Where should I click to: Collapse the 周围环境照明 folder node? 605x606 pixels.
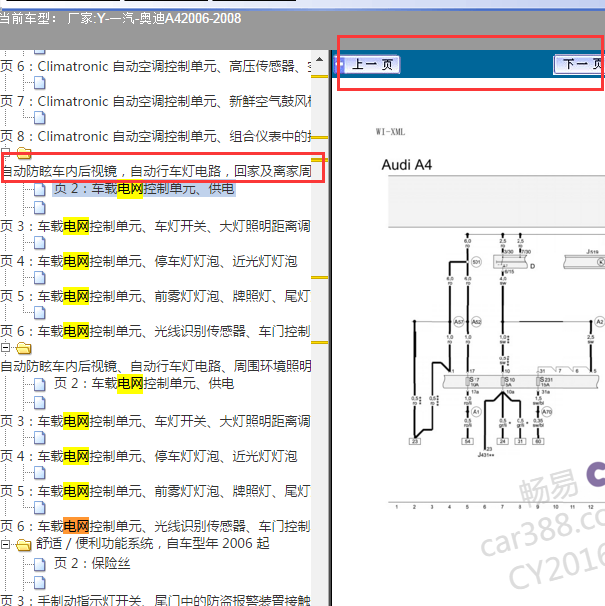pyautogui.click(x=5, y=347)
